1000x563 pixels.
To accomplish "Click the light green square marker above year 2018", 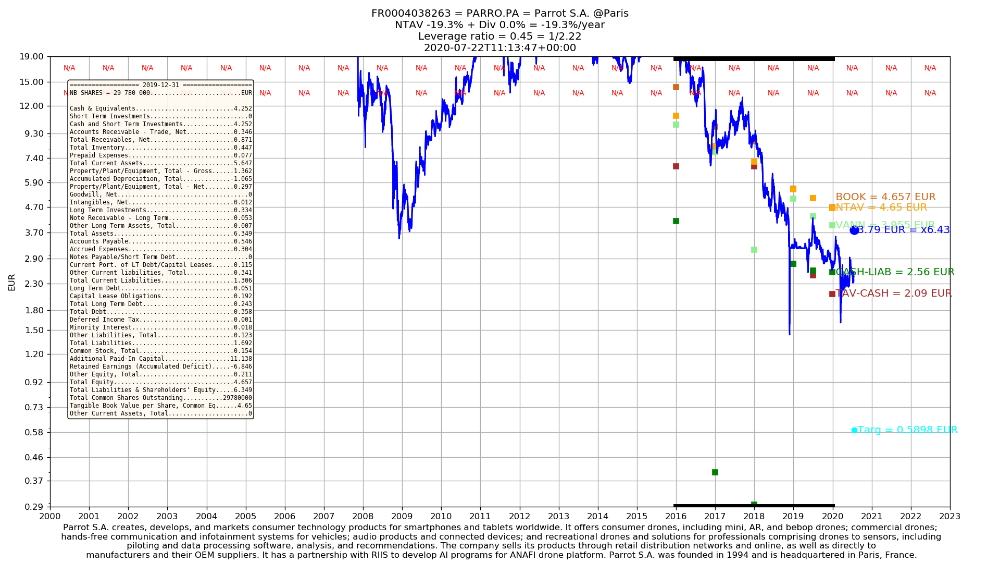I will click(754, 250).
